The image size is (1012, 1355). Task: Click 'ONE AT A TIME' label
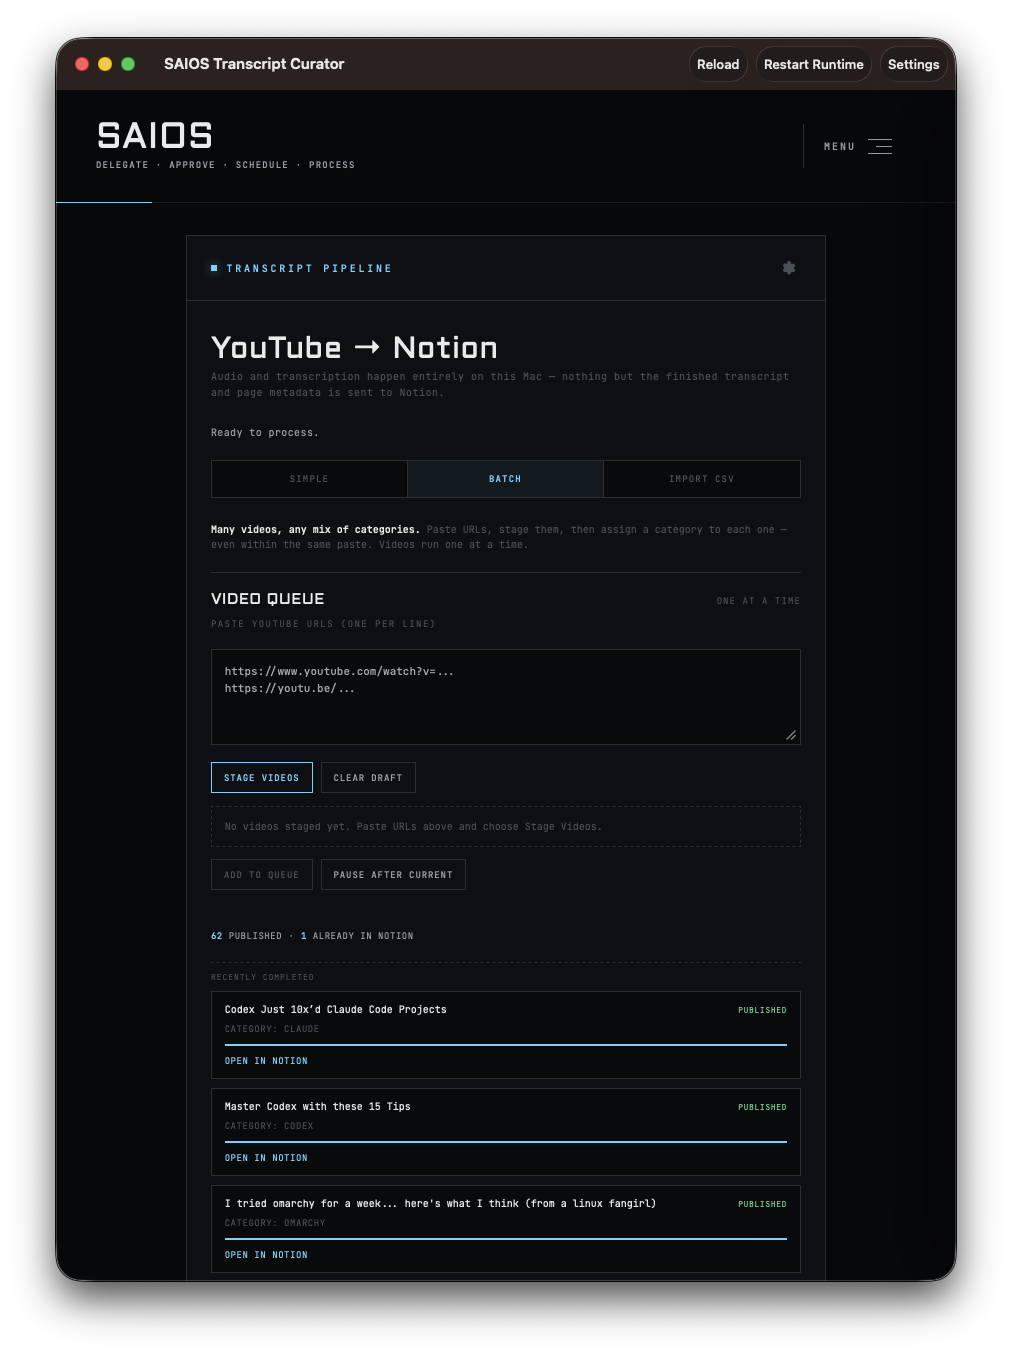click(758, 601)
